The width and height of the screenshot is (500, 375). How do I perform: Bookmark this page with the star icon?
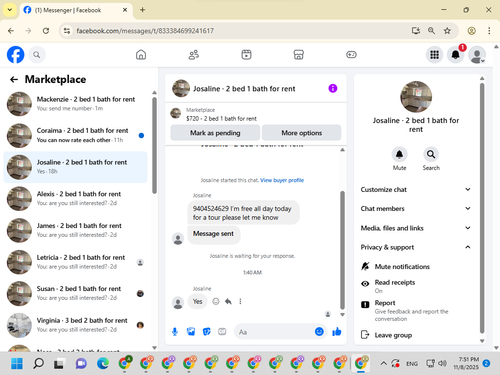(x=447, y=31)
